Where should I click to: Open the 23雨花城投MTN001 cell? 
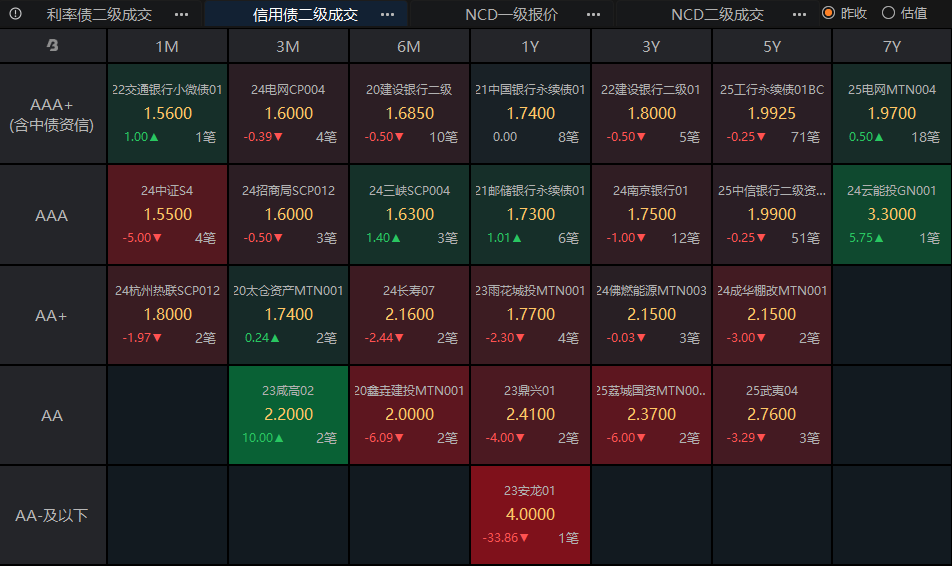coord(530,315)
